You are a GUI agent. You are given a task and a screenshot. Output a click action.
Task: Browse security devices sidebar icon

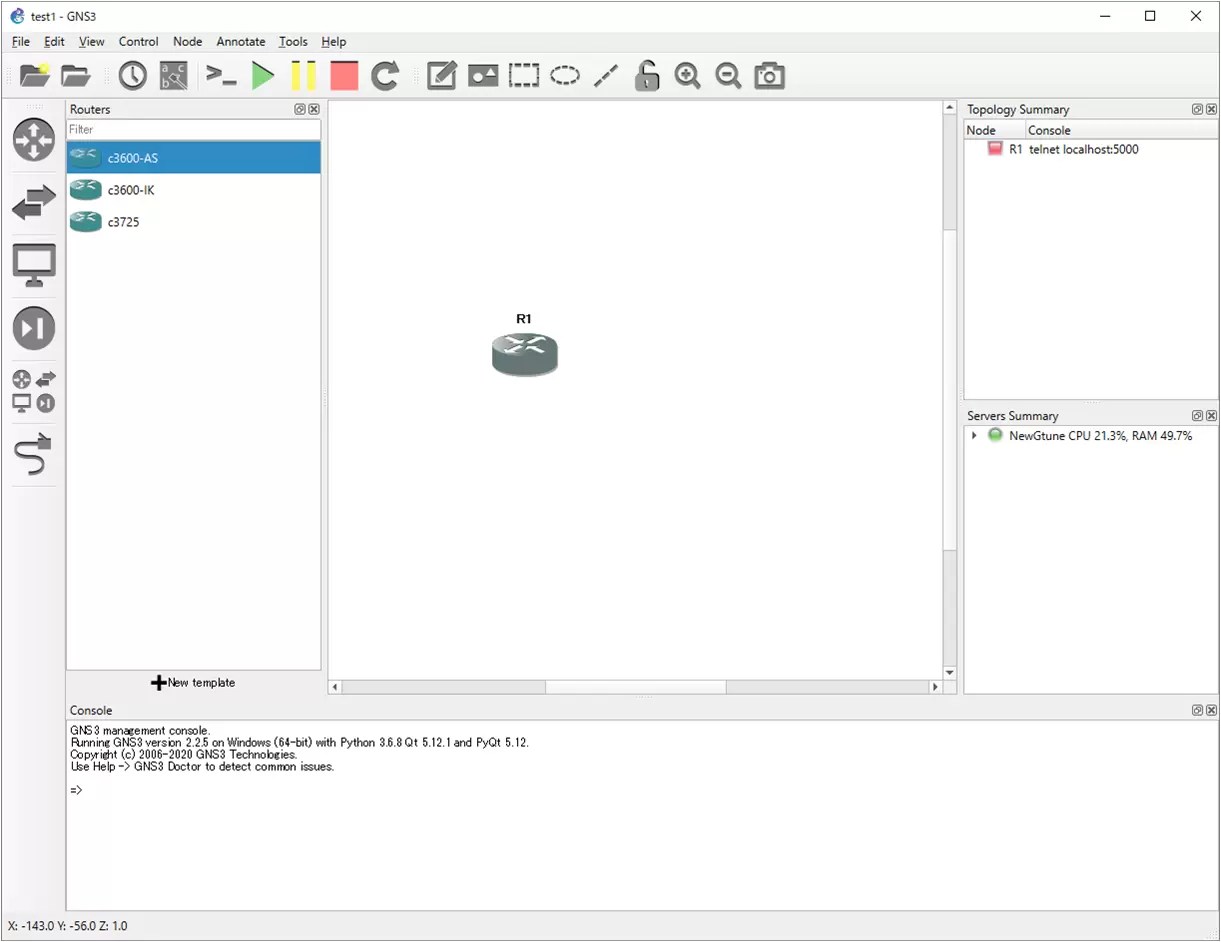point(34,328)
